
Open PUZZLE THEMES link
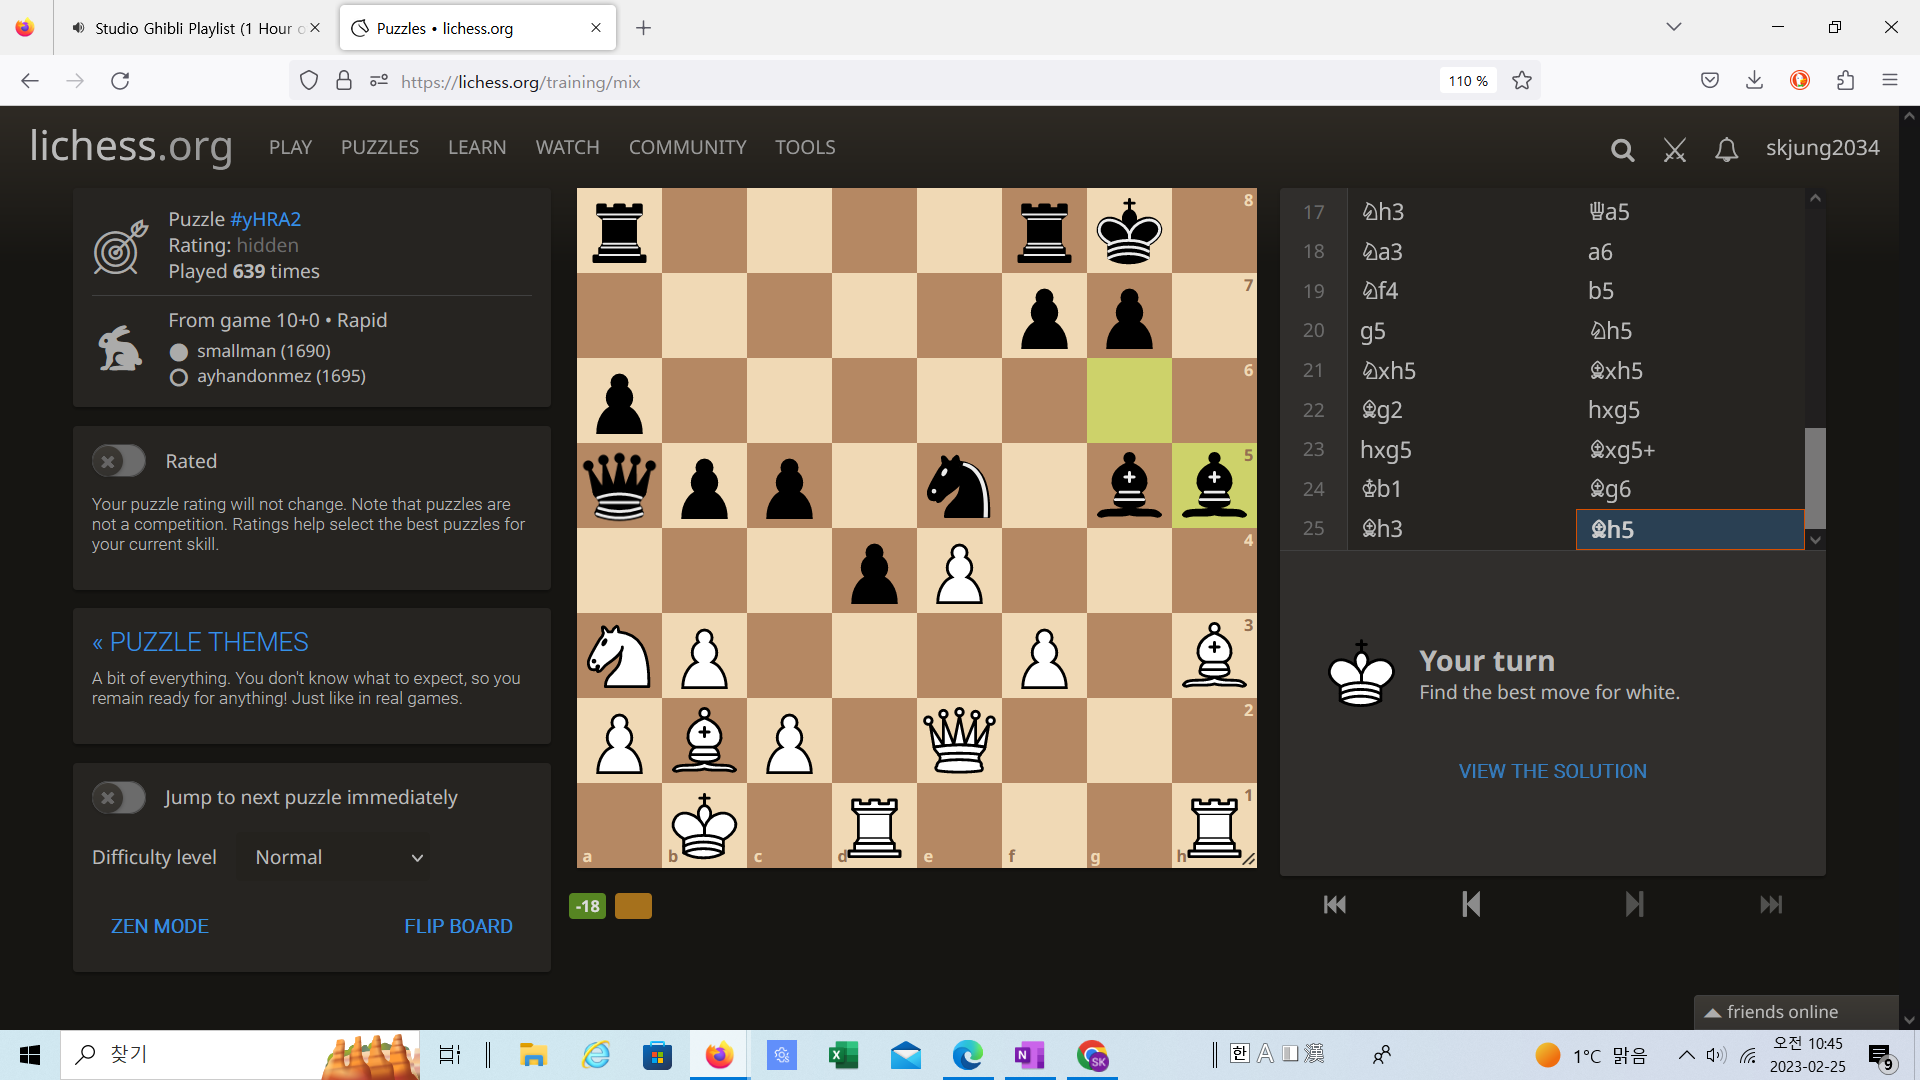200,642
